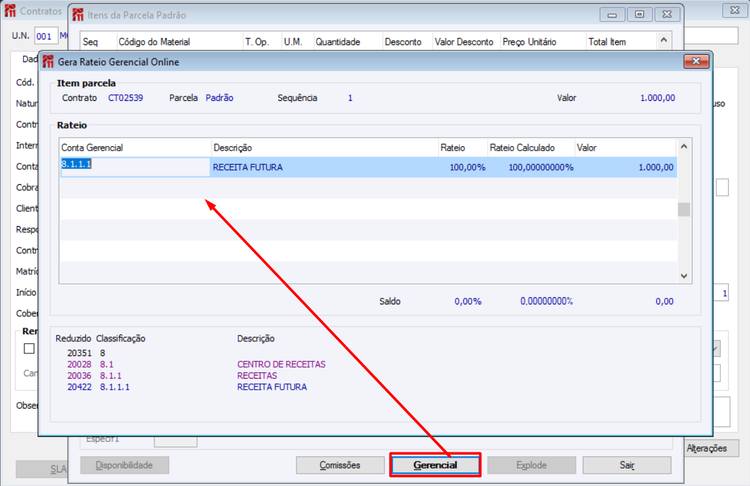Click Rateio grid scrollbar thumb
750x486 pixels.
tap(684, 210)
